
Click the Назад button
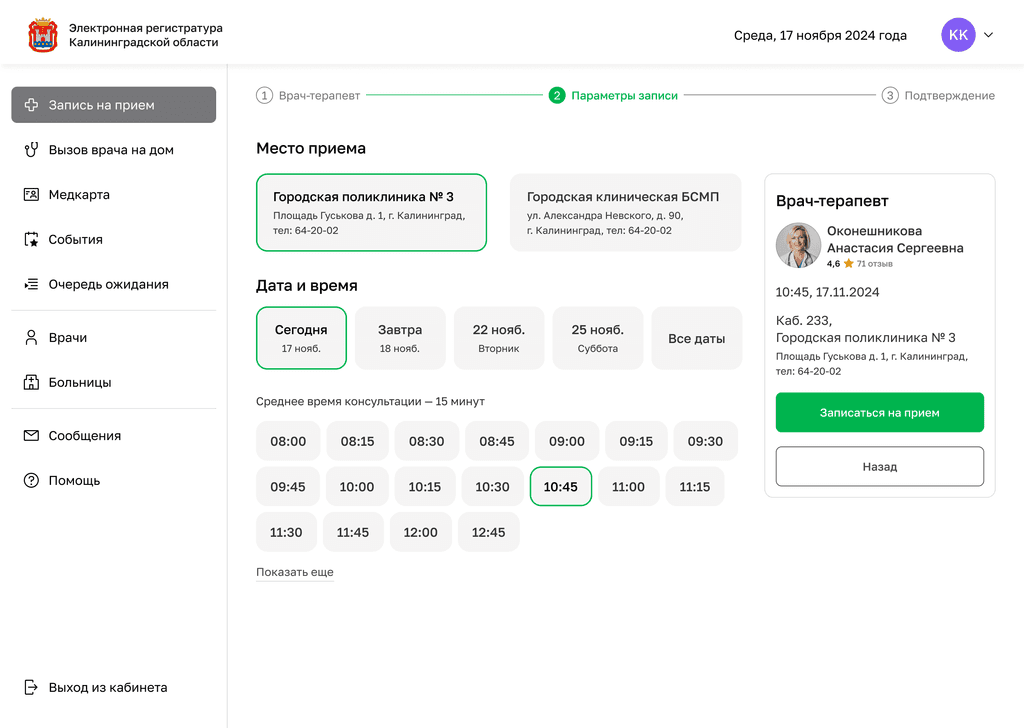point(879,467)
